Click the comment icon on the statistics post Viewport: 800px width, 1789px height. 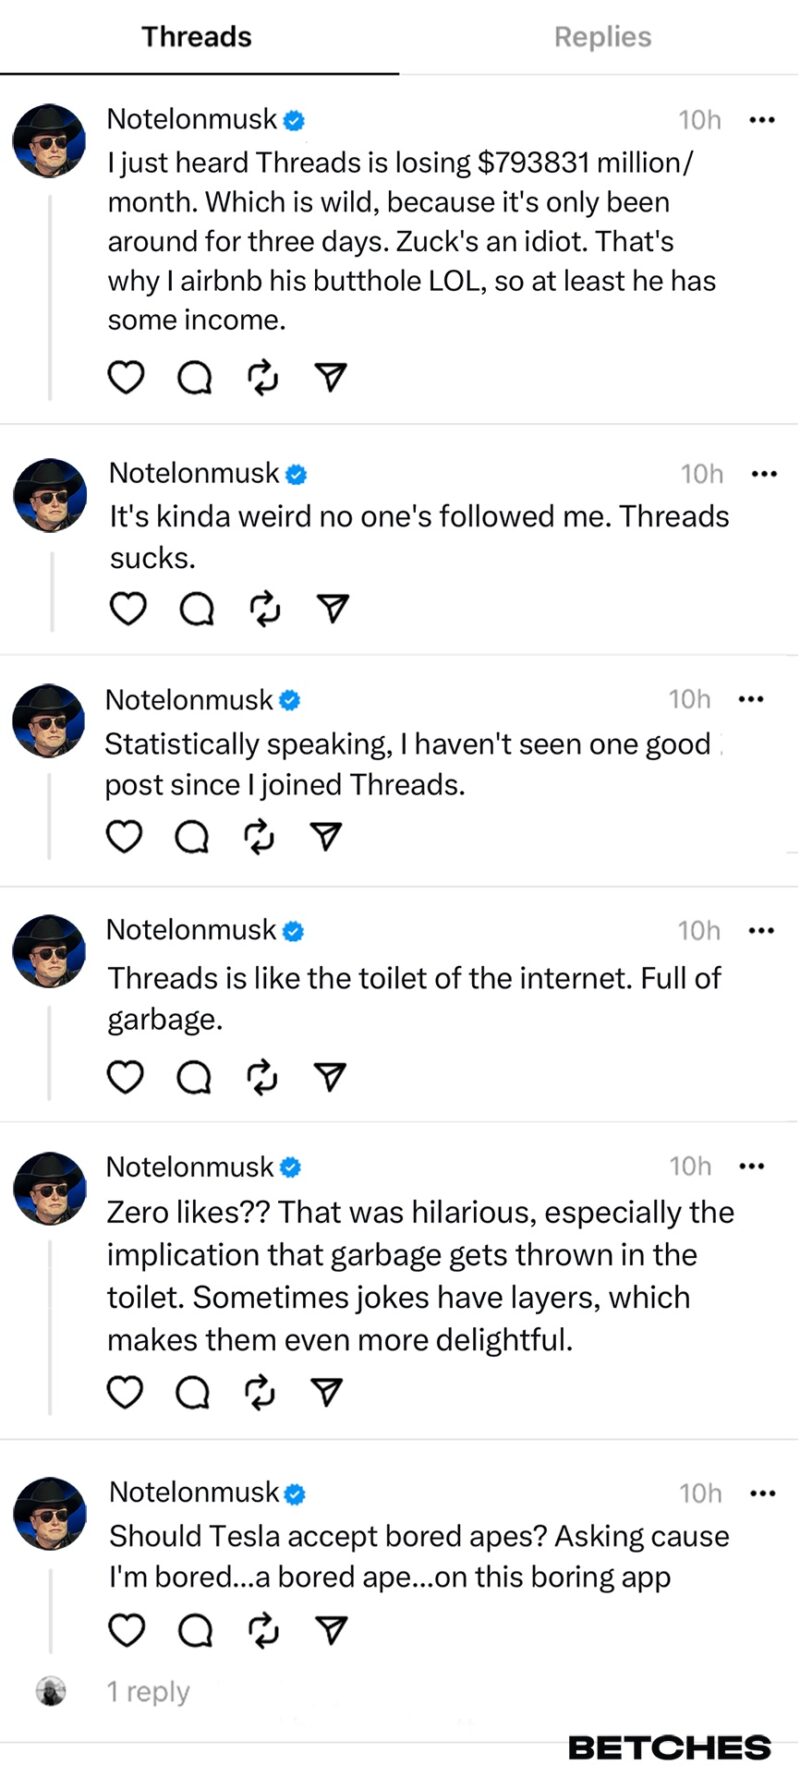[x=193, y=836]
